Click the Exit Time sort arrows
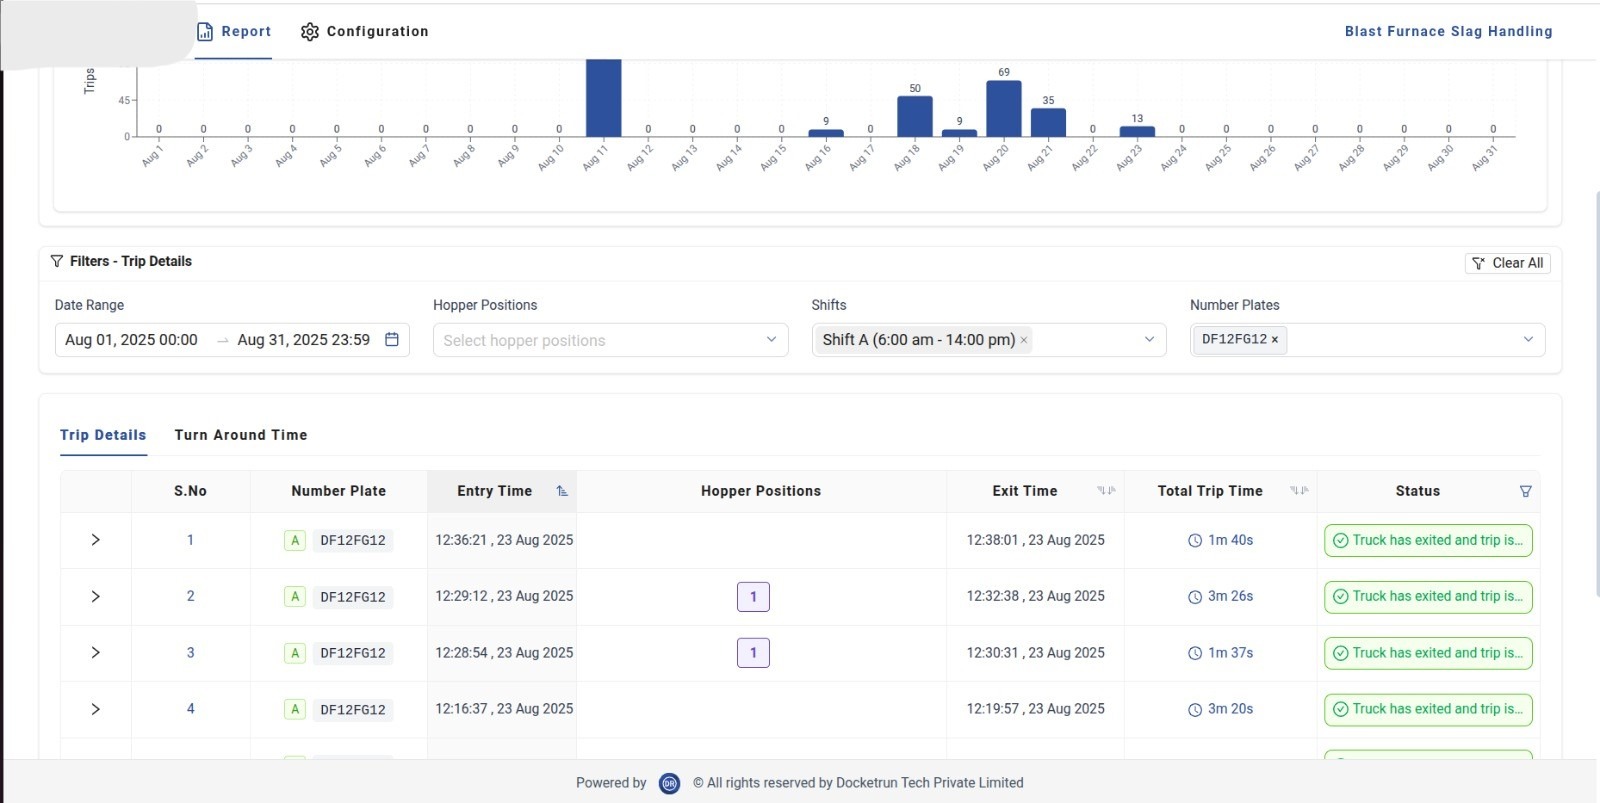 pos(1105,491)
